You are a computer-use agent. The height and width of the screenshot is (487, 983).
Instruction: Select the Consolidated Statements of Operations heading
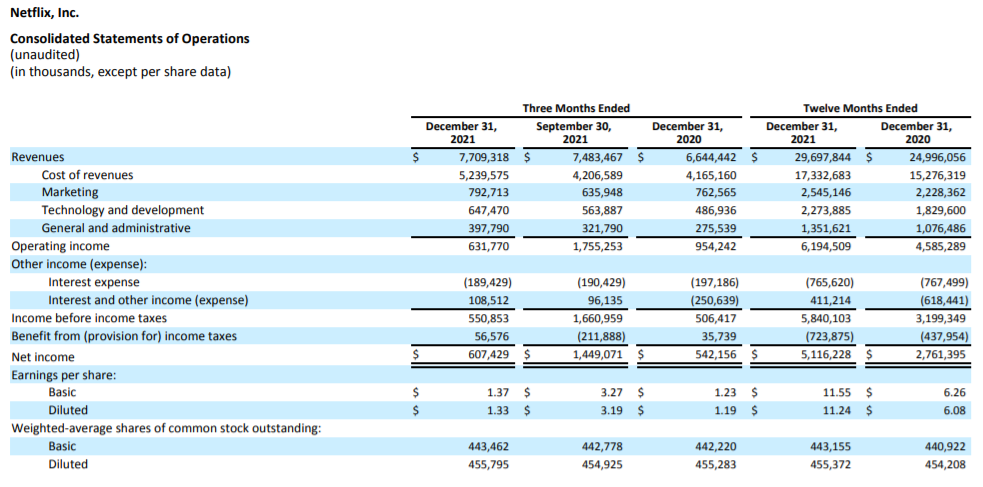[x=130, y=39]
